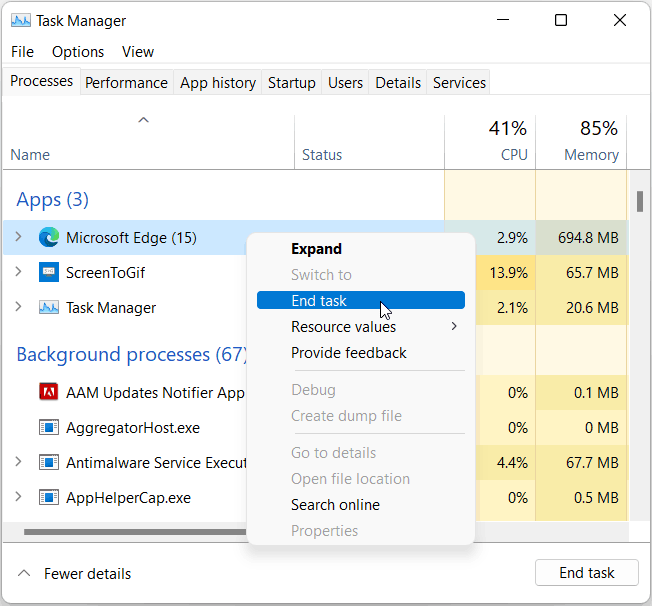Click the Task Manager row icon

click(x=49, y=307)
